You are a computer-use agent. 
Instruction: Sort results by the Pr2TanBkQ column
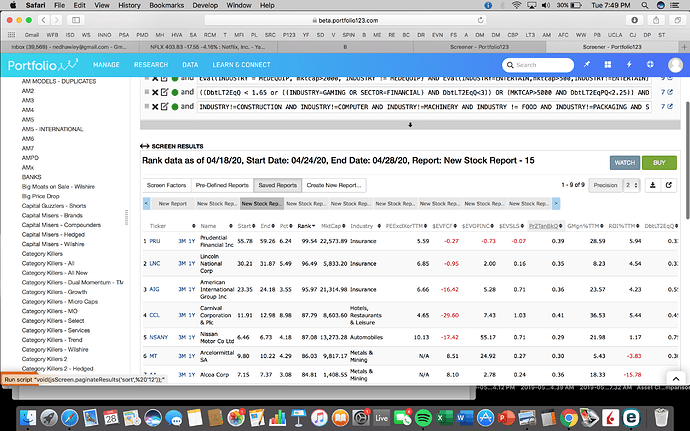point(546,226)
